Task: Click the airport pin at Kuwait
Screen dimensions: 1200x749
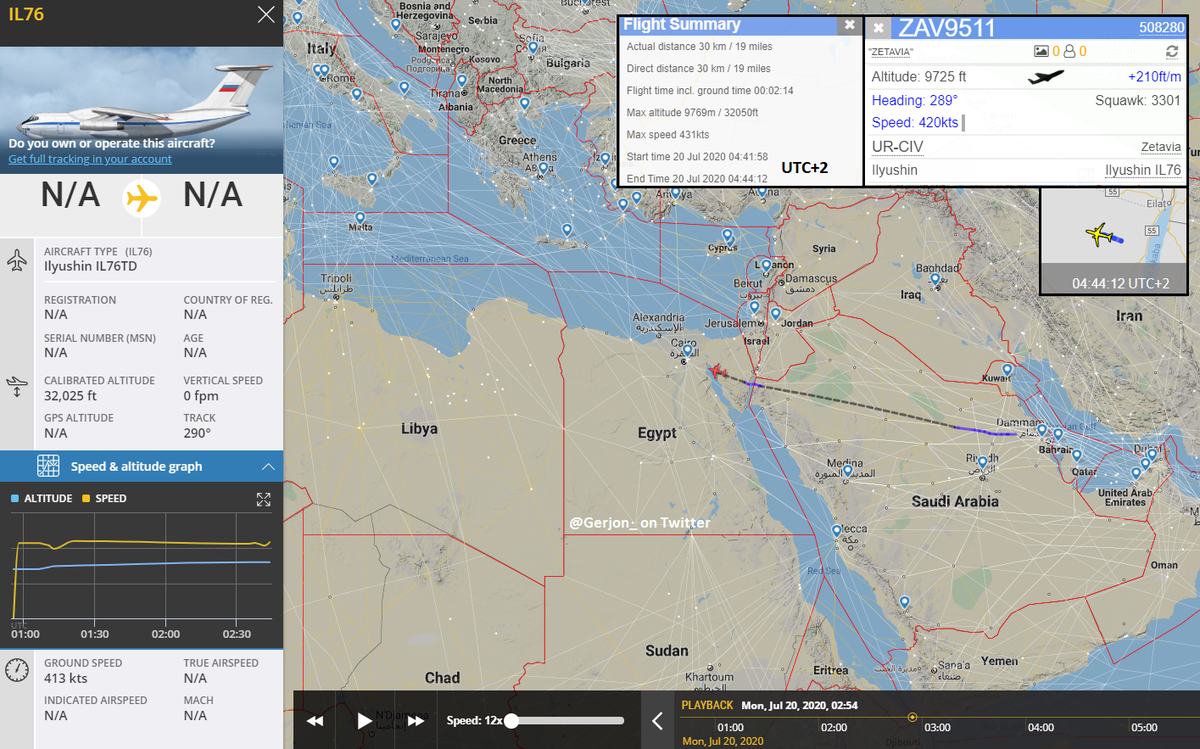Action: click(x=1007, y=370)
